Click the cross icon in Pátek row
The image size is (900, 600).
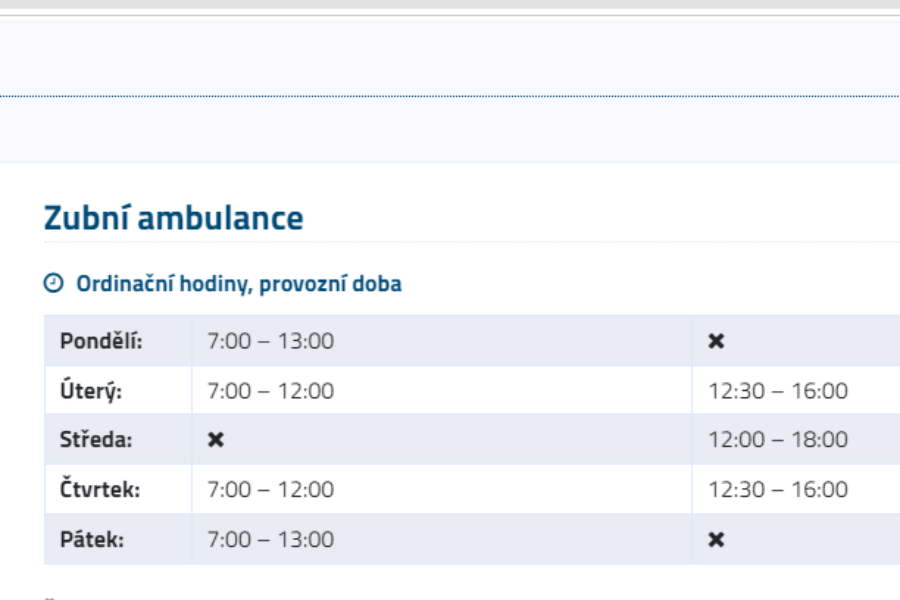[715, 541]
